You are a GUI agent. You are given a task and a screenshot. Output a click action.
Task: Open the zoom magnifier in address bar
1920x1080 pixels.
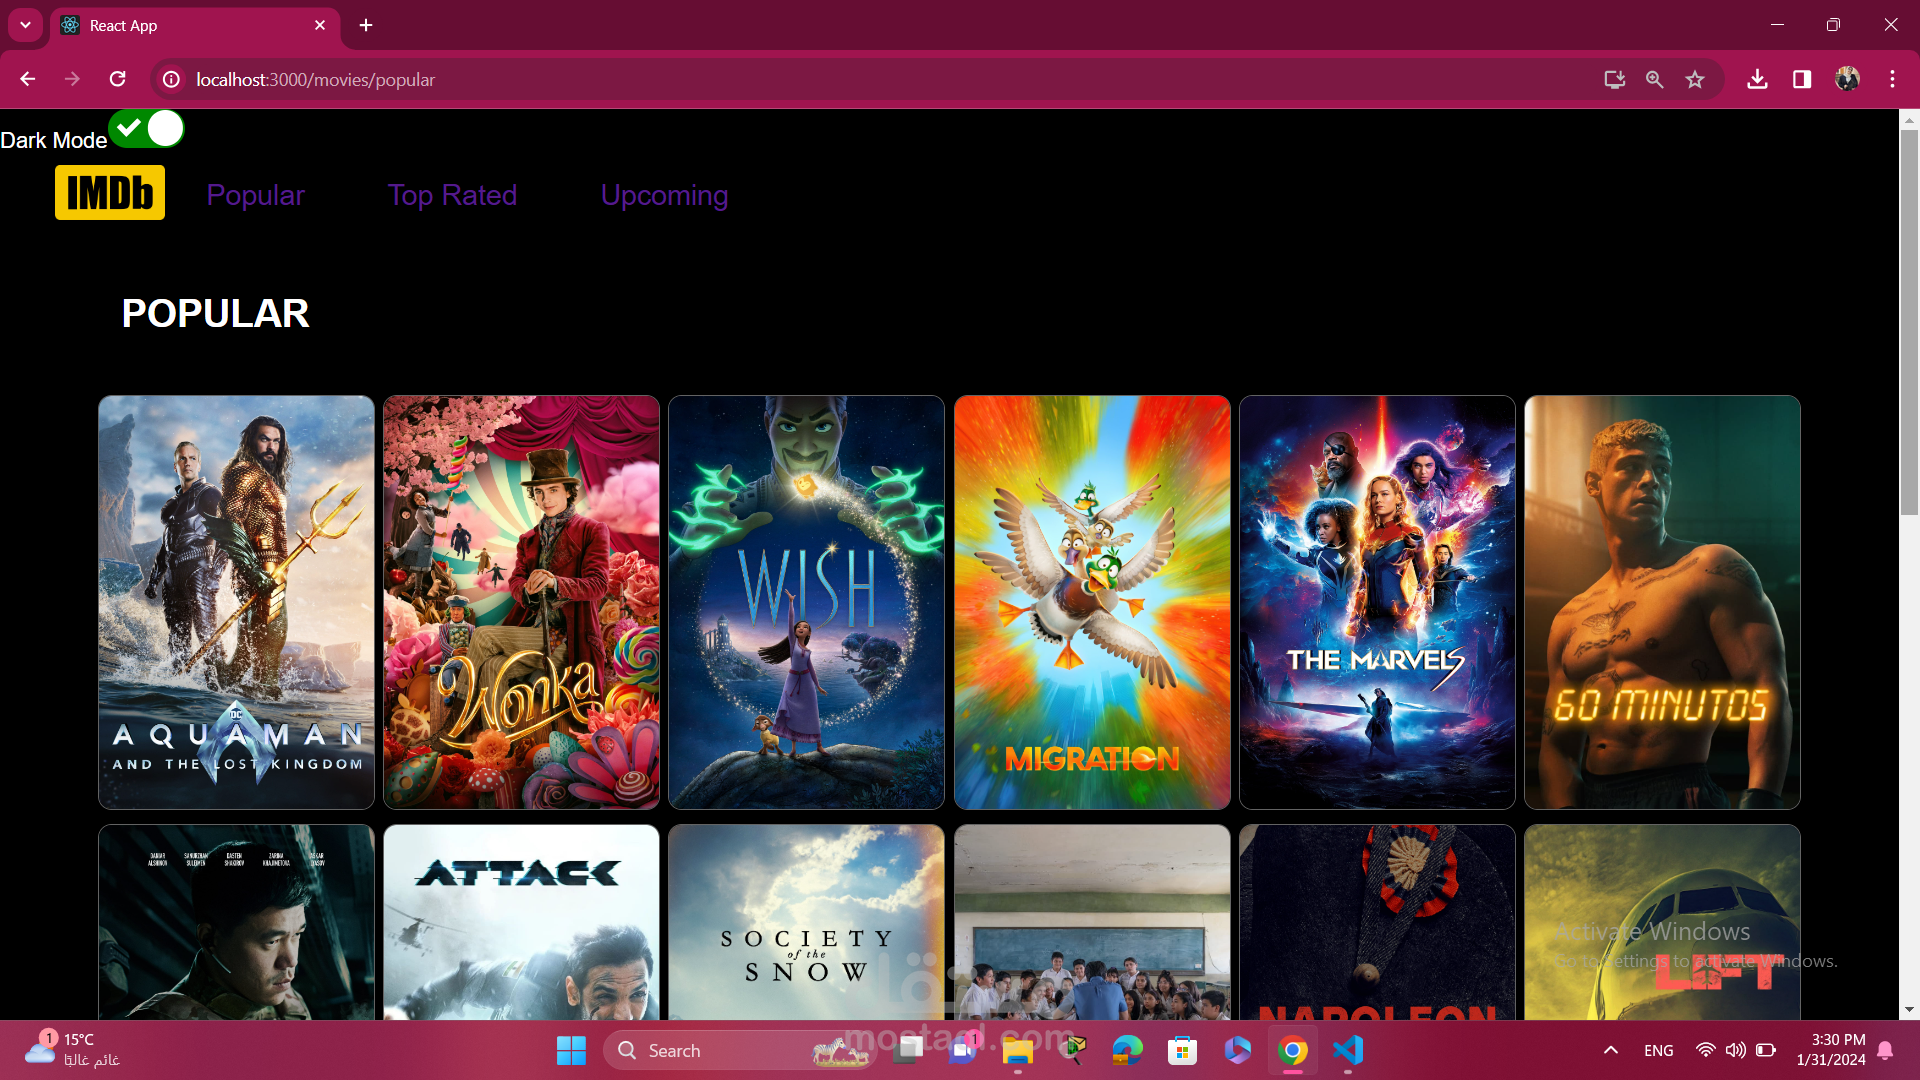(x=1654, y=79)
